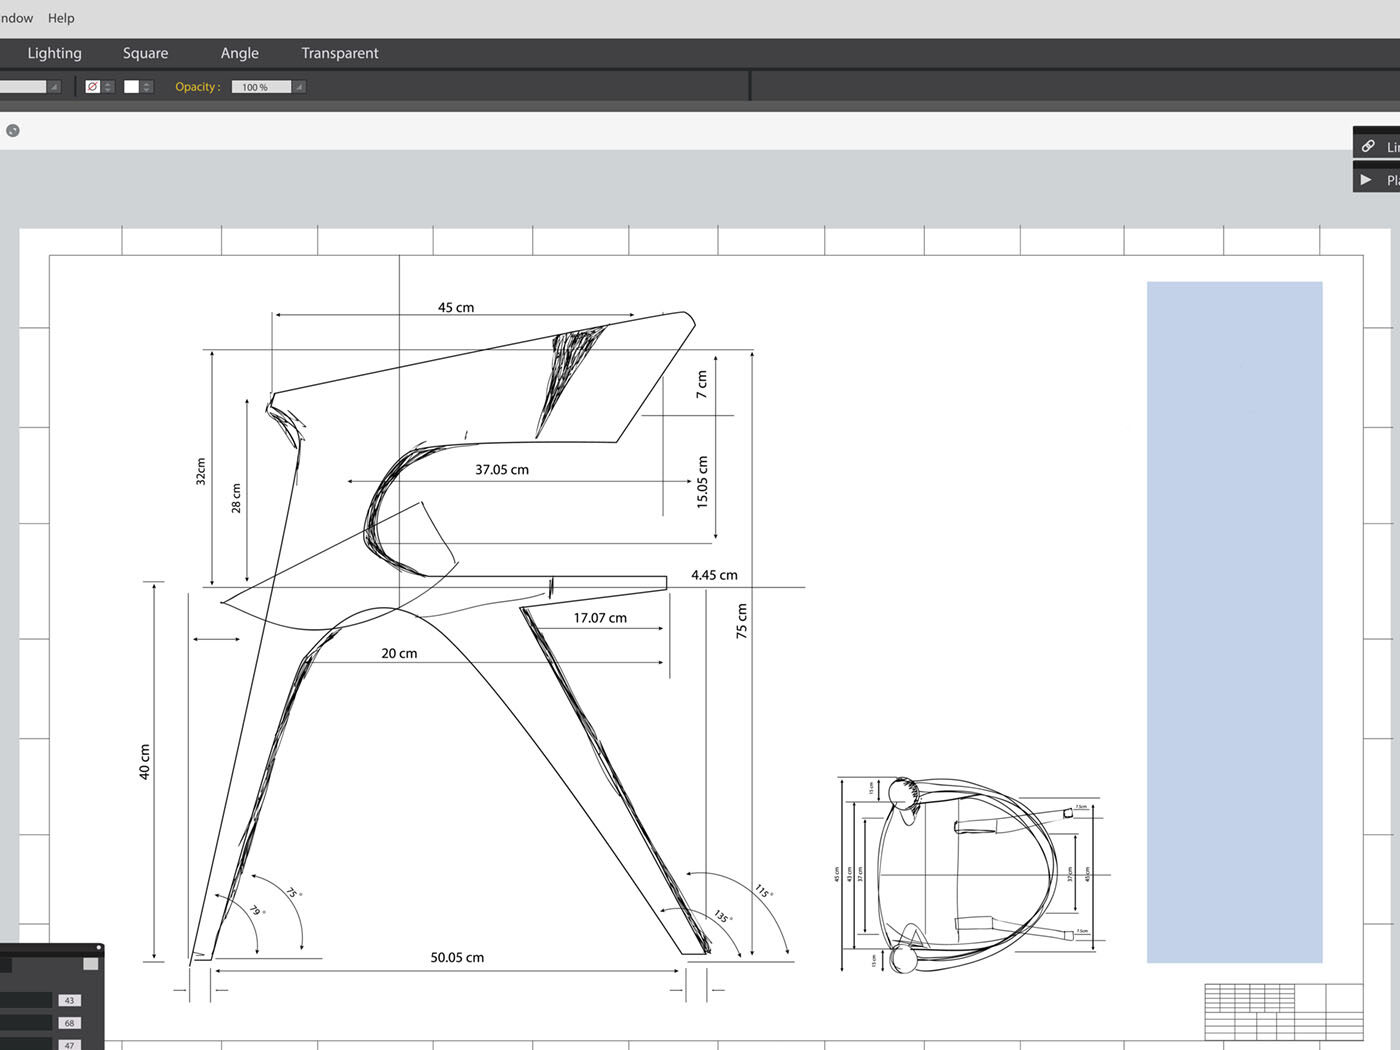Click the light gray swatch in bottom-left panel
This screenshot has height=1050, width=1400.
tap(90, 964)
